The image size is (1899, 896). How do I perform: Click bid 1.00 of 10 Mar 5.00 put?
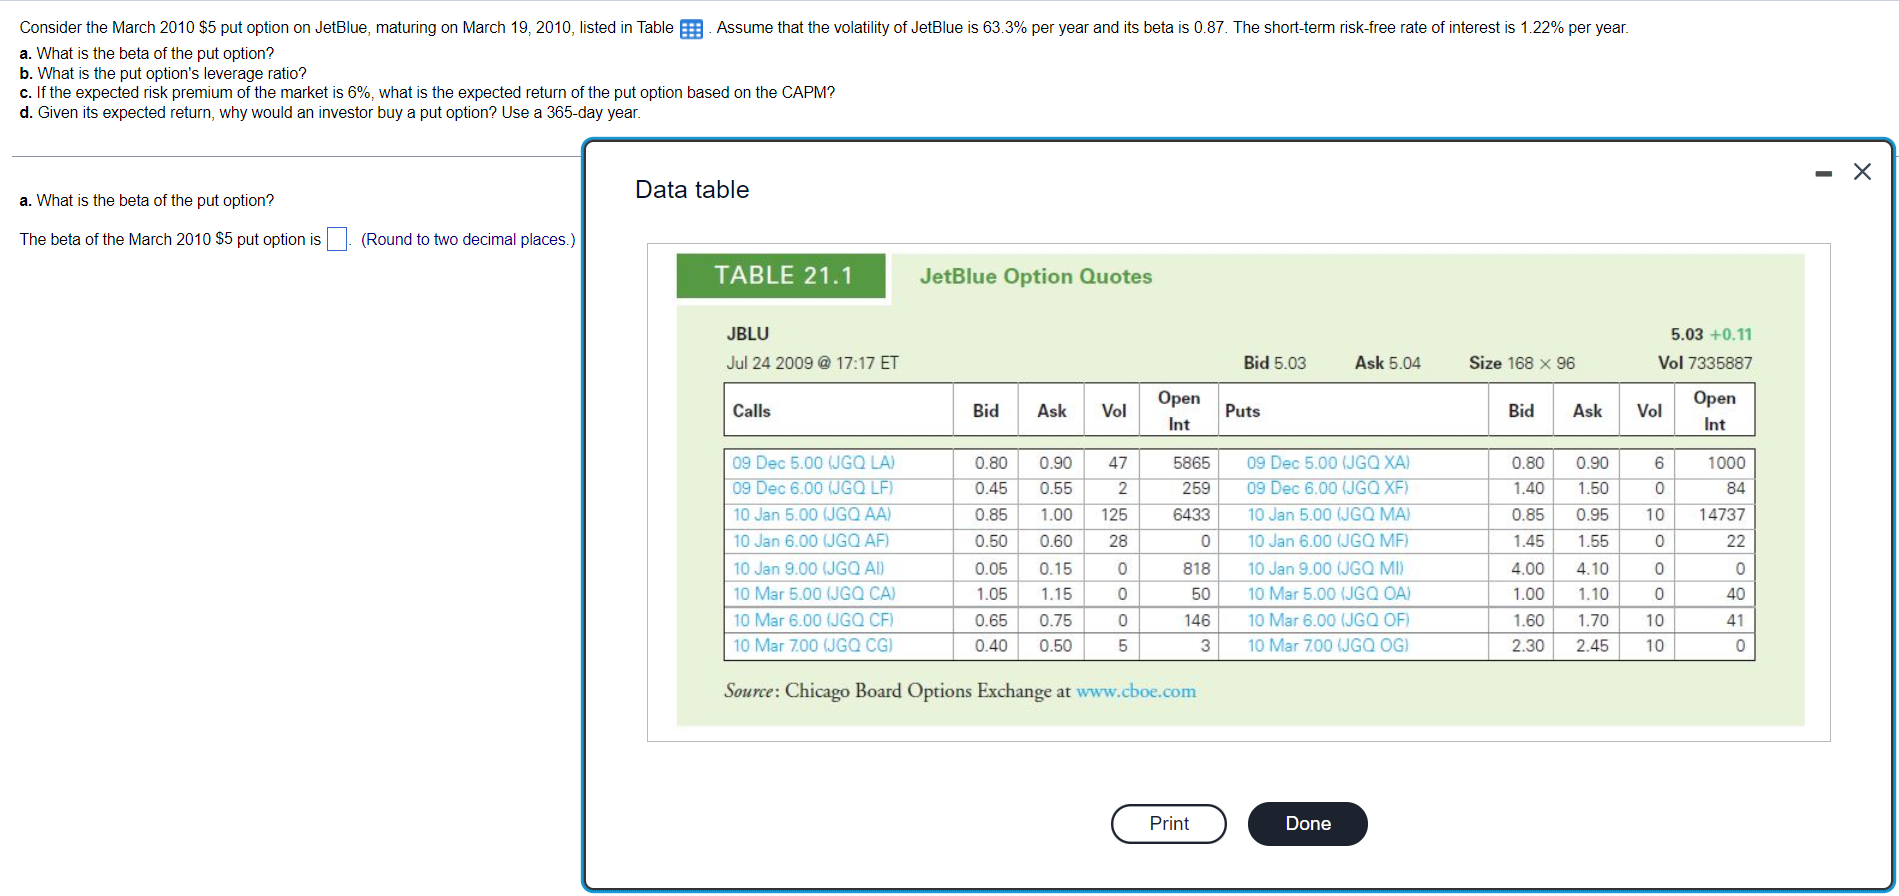[1528, 594]
